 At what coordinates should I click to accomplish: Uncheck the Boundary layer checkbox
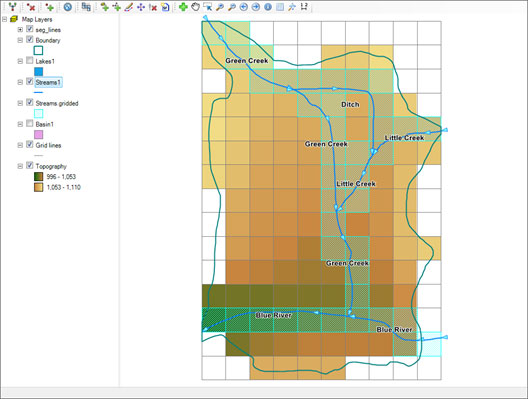coord(30,40)
